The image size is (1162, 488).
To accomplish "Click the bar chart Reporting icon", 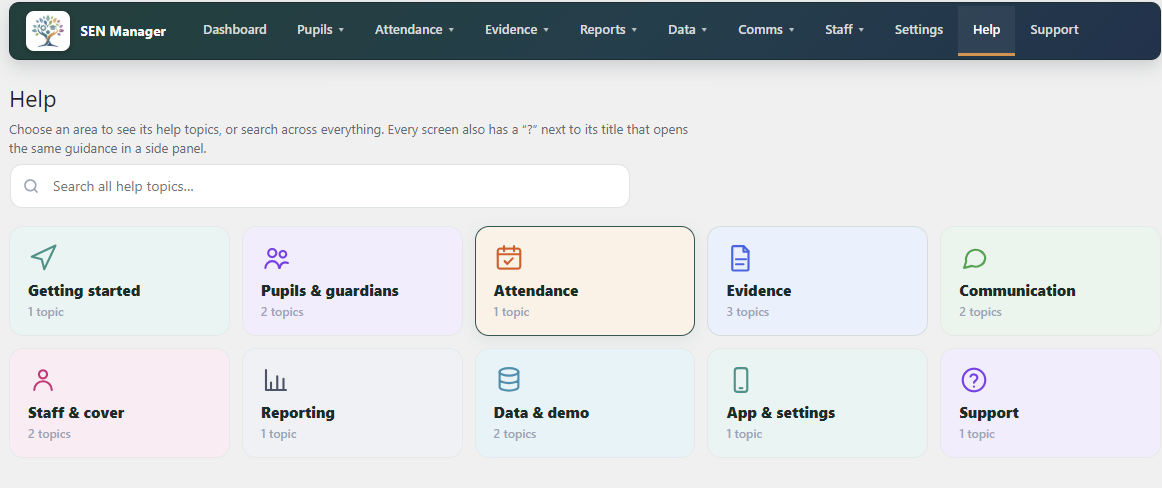I will pyautogui.click(x=275, y=380).
